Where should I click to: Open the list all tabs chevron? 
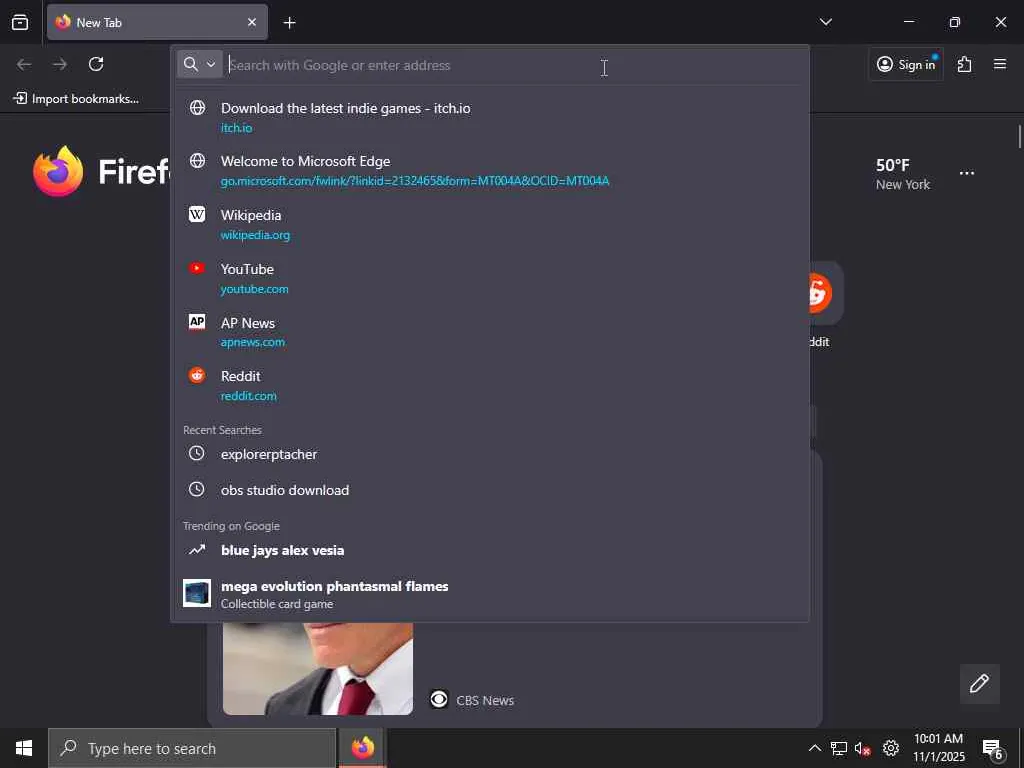(x=825, y=22)
